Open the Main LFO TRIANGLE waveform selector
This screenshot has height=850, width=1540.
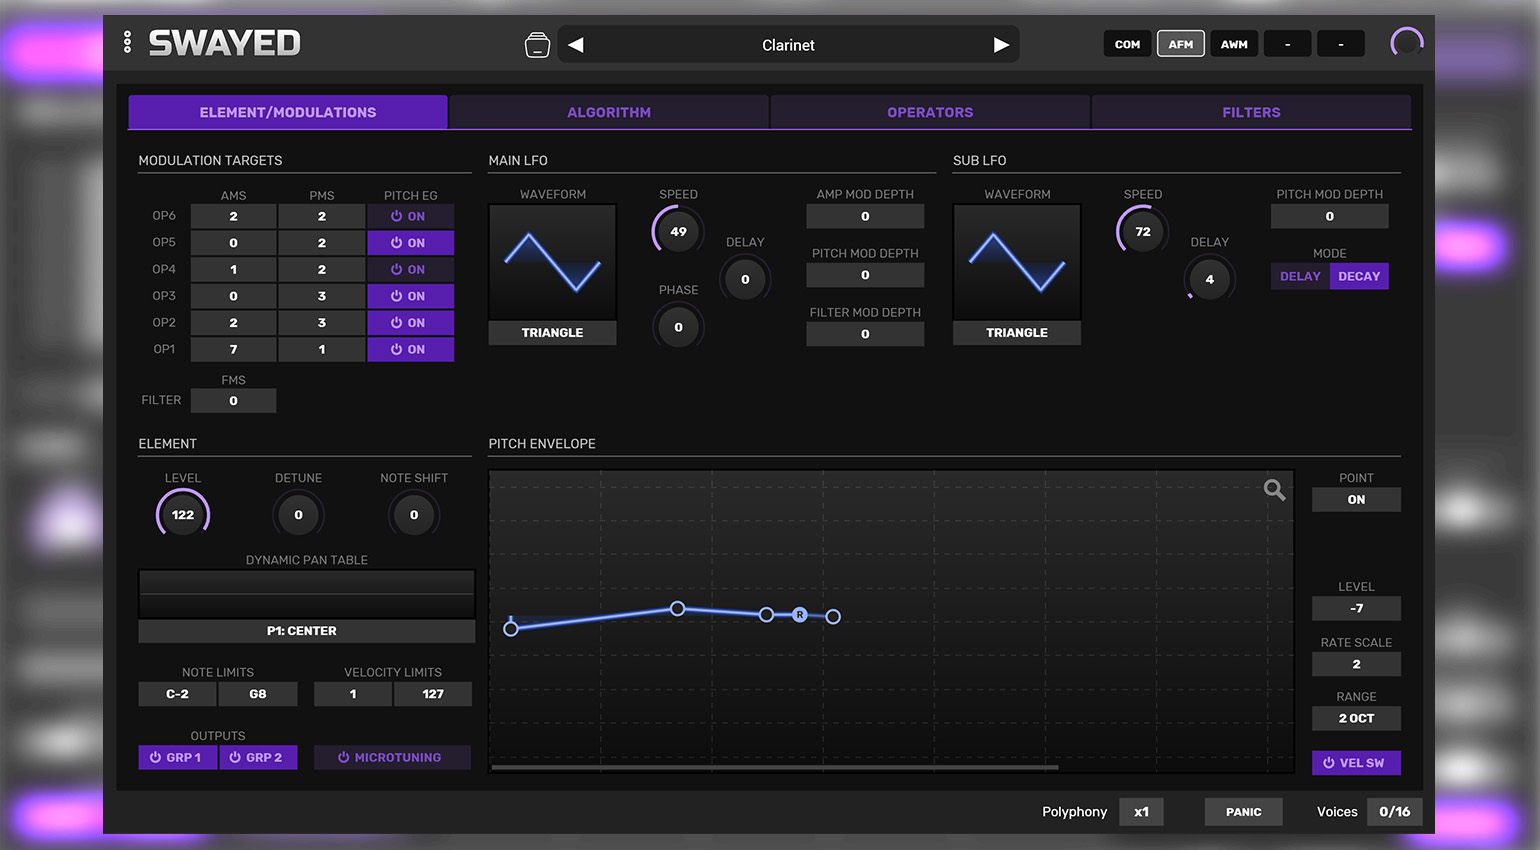pos(552,333)
